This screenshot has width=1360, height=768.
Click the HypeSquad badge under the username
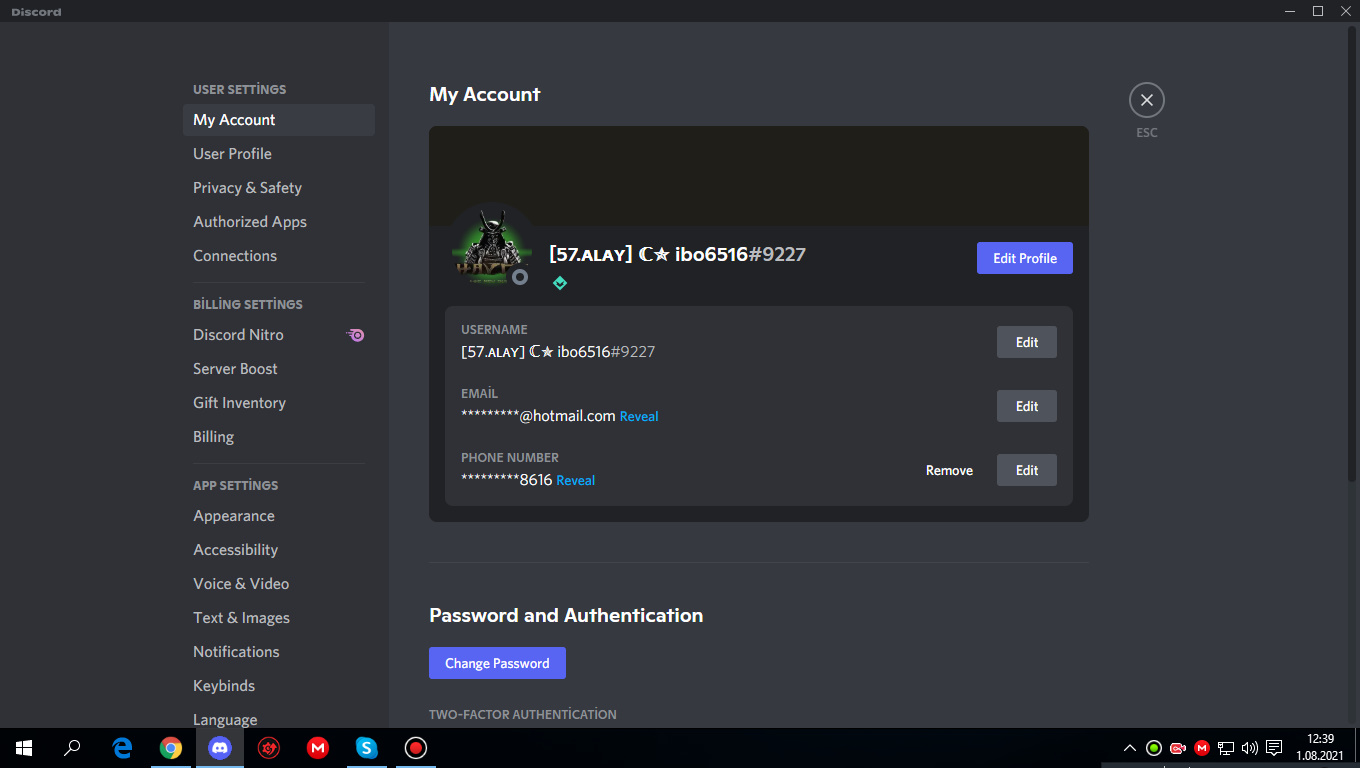(x=560, y=283)
